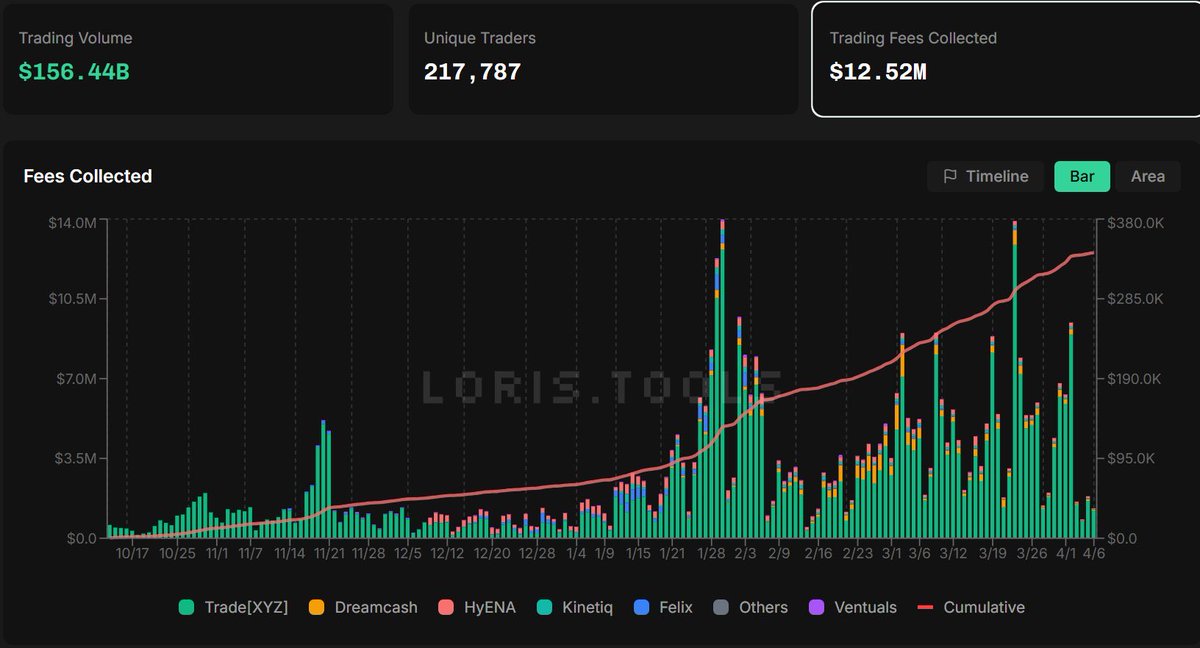Image resolution: width=1200 pixels, height=648 pixels.
Task: Click the orange Dreamcash legend swatch
Action: 315,607
